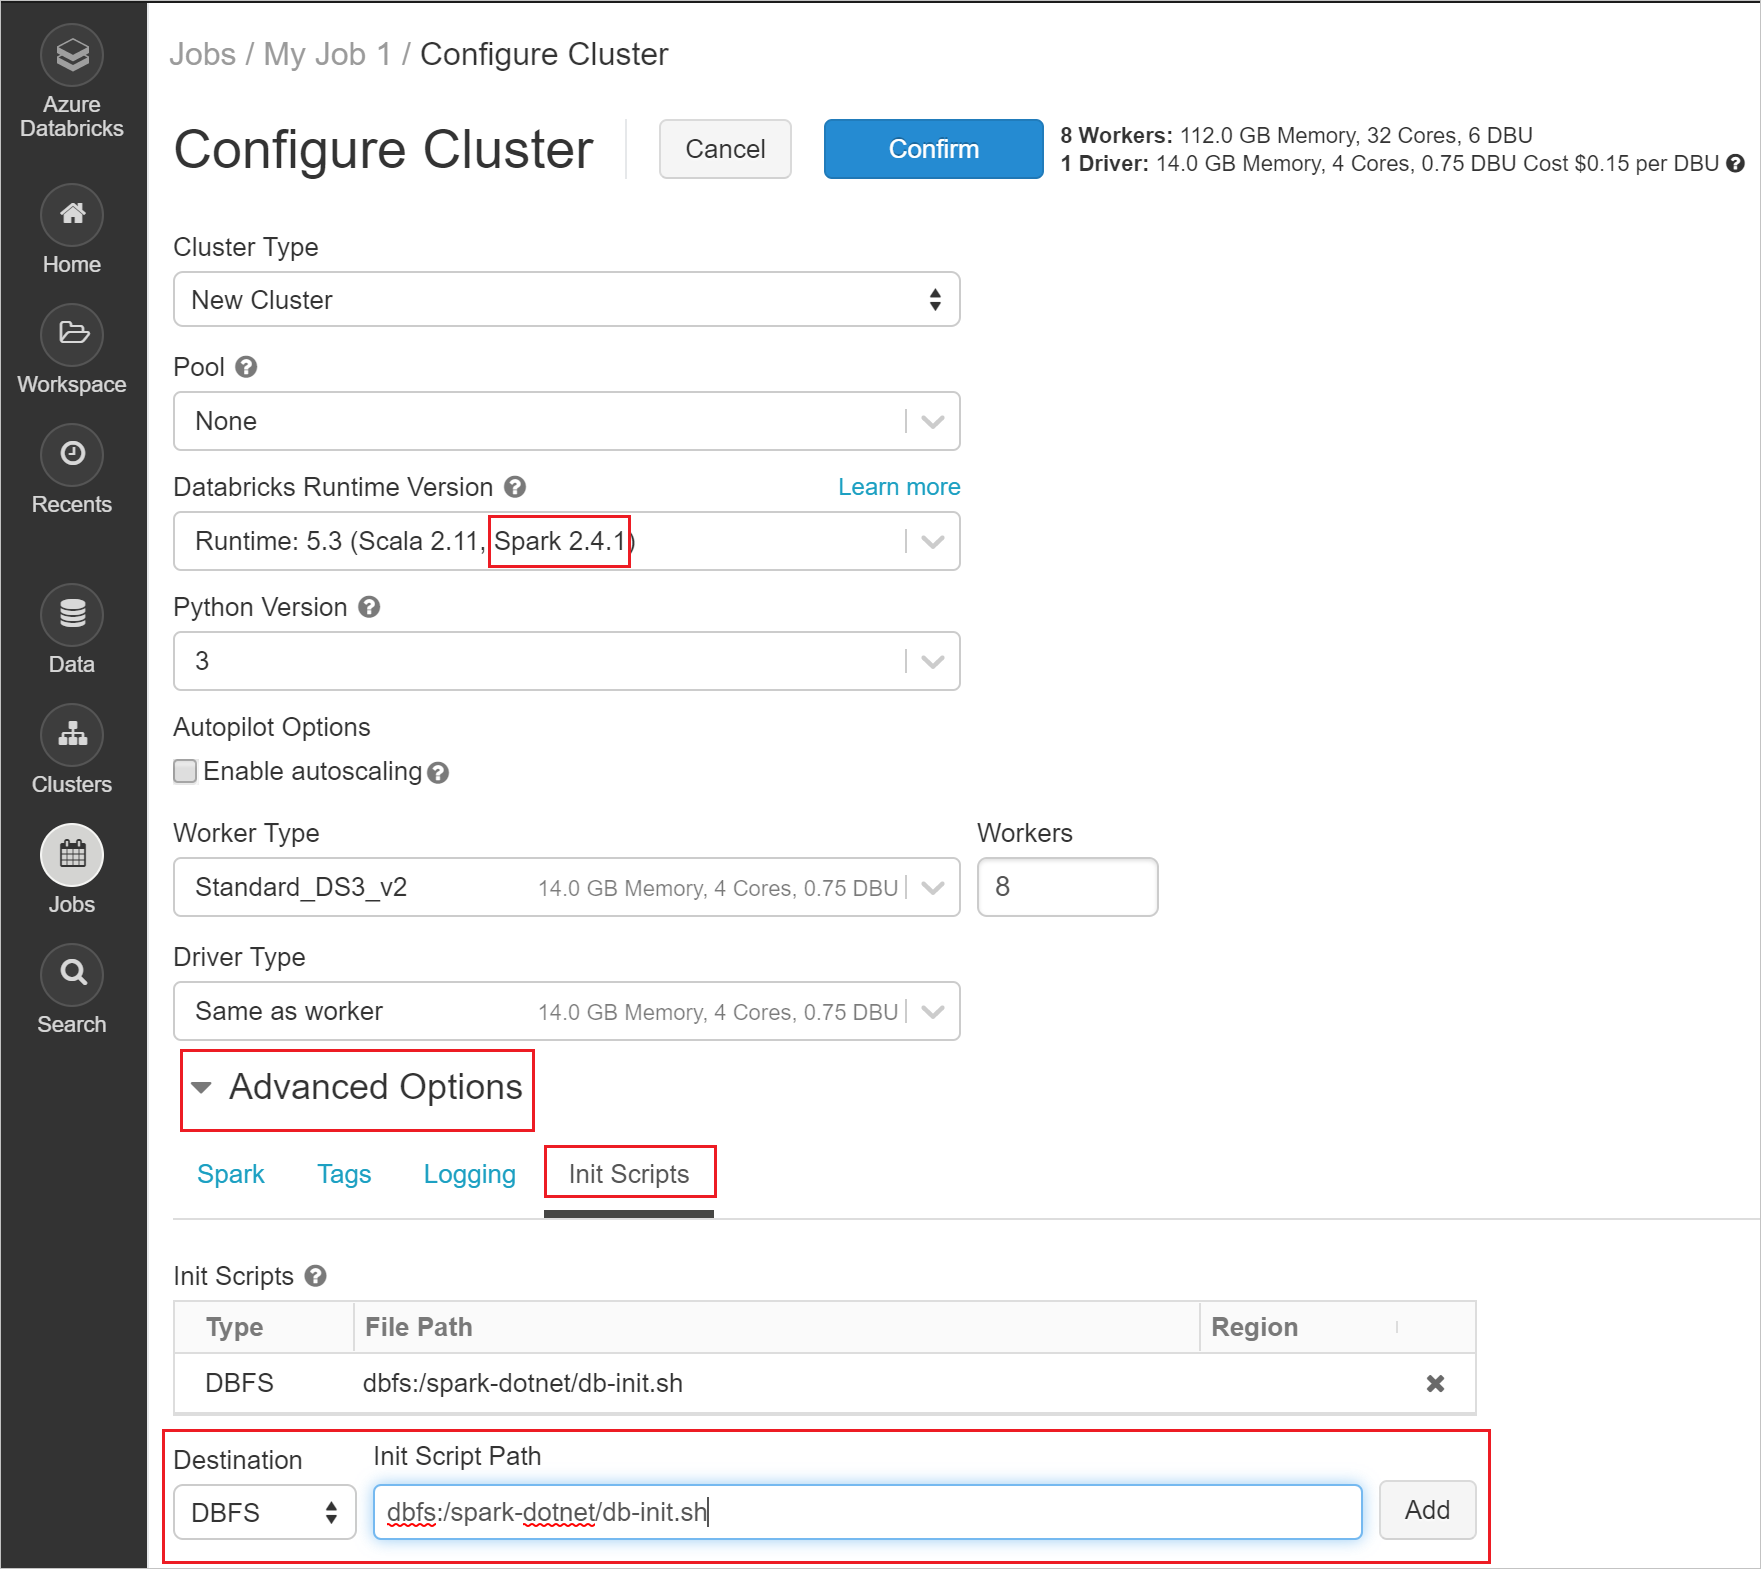Open the Recents icon

point(71,455)
